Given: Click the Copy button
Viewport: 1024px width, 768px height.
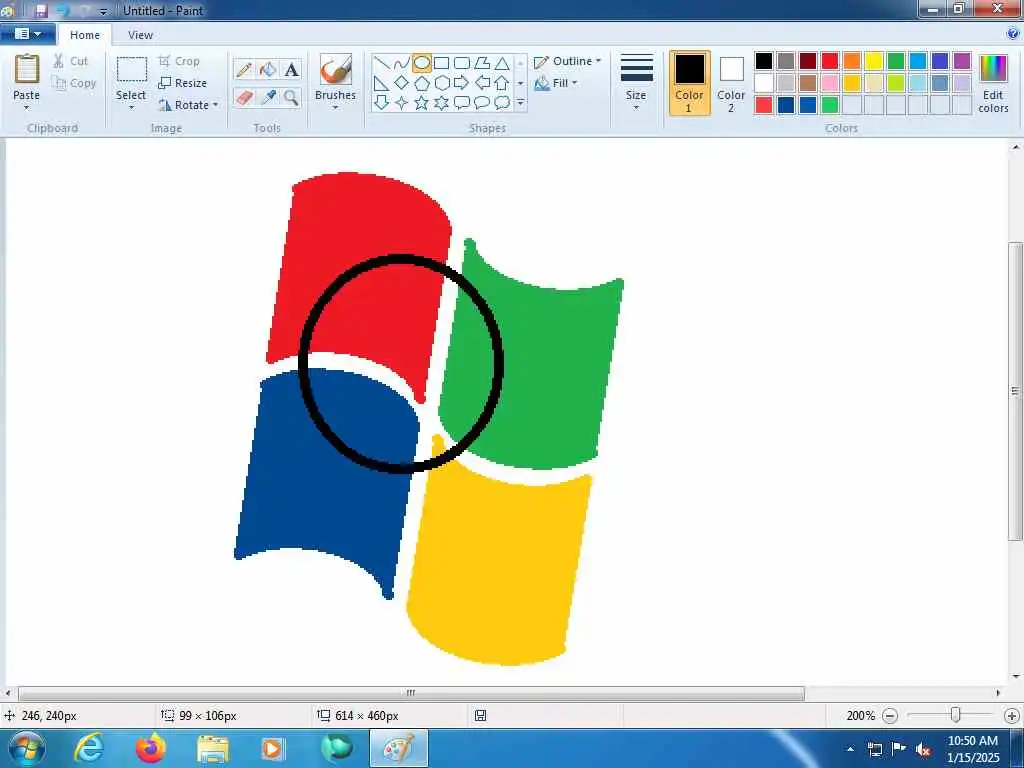Looking at the screenshot, I should 74,83.
